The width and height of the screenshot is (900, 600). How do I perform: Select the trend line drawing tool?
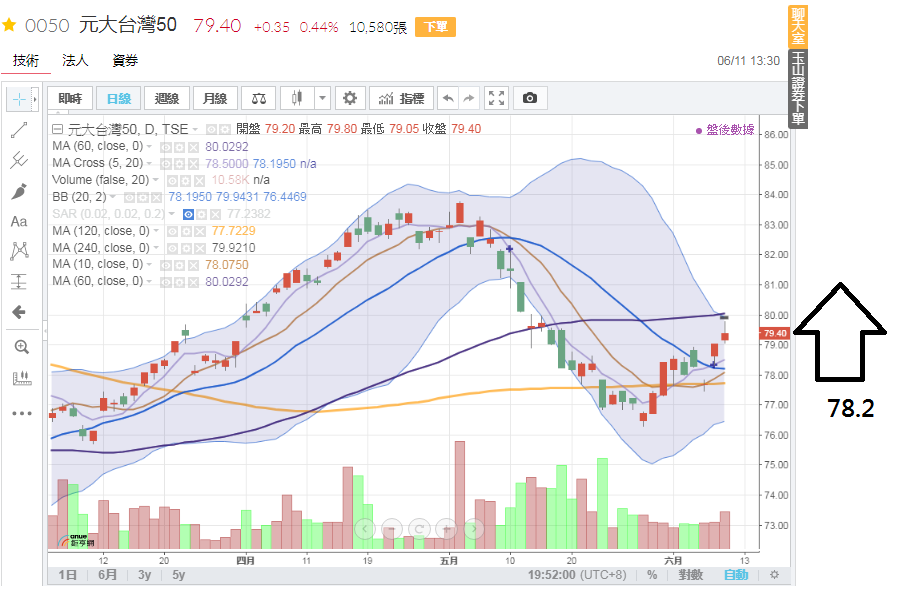19,129
